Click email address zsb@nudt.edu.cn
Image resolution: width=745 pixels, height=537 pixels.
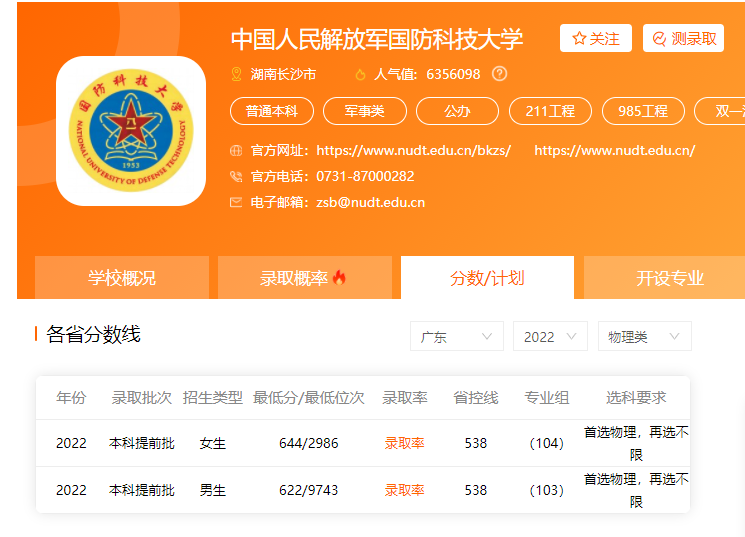tap(371, 203)
